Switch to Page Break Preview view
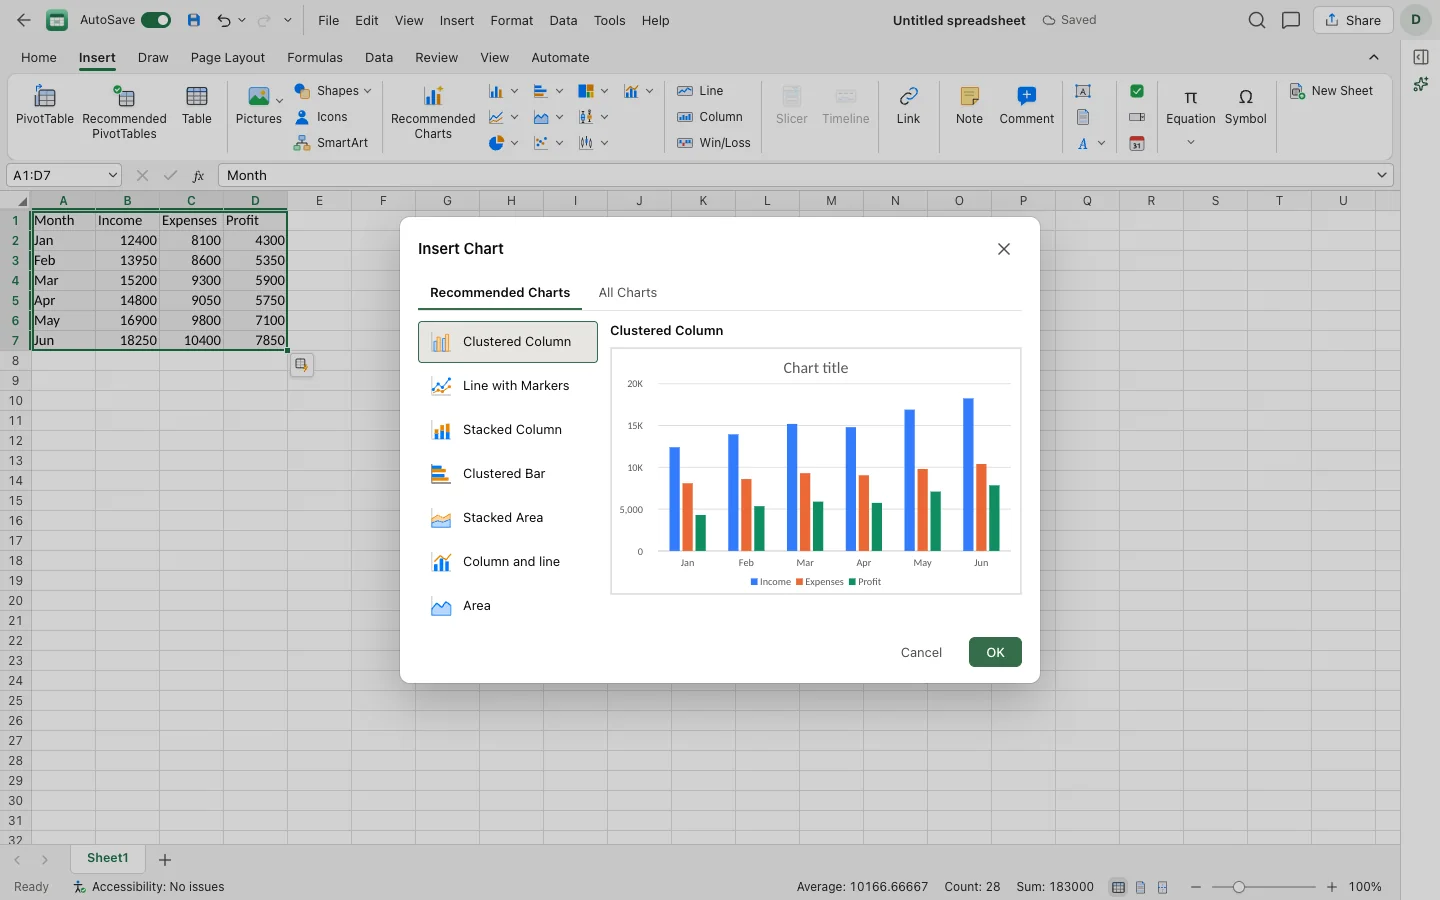Screen dimensions: 1440x900 (x=1162, y=887)
